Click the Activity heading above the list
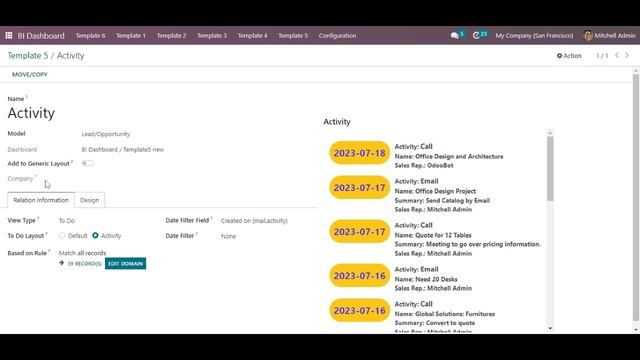 [337, 122]
